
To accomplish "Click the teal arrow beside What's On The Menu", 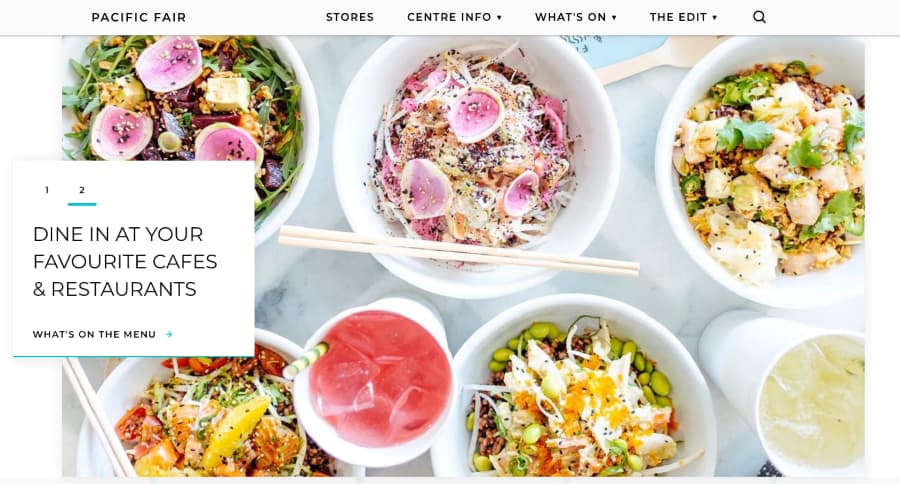I will 169,334.
